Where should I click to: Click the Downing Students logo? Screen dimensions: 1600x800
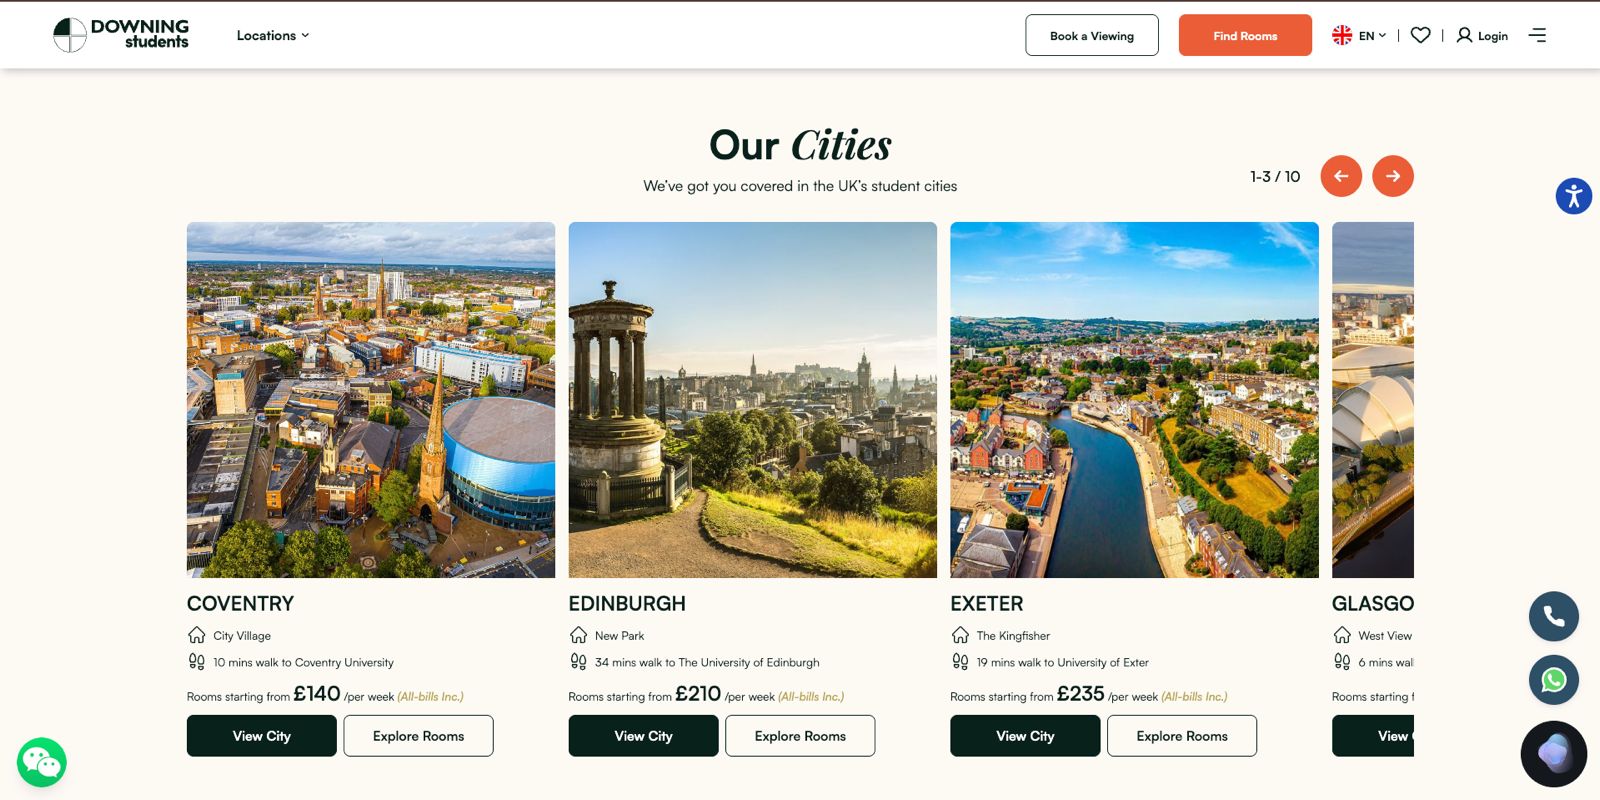(x=121, y=35)
